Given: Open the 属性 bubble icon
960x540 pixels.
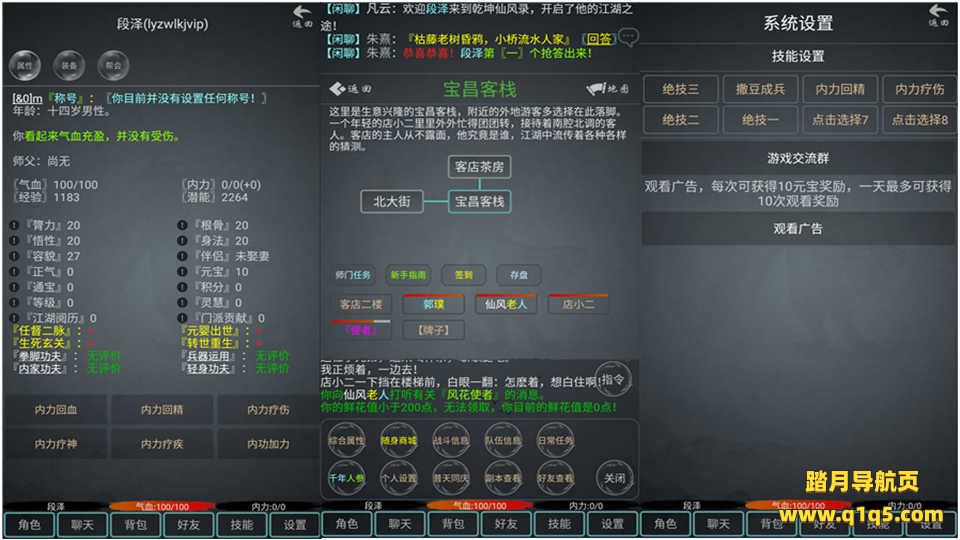Looking at the screenshot, I should point(24,64).
